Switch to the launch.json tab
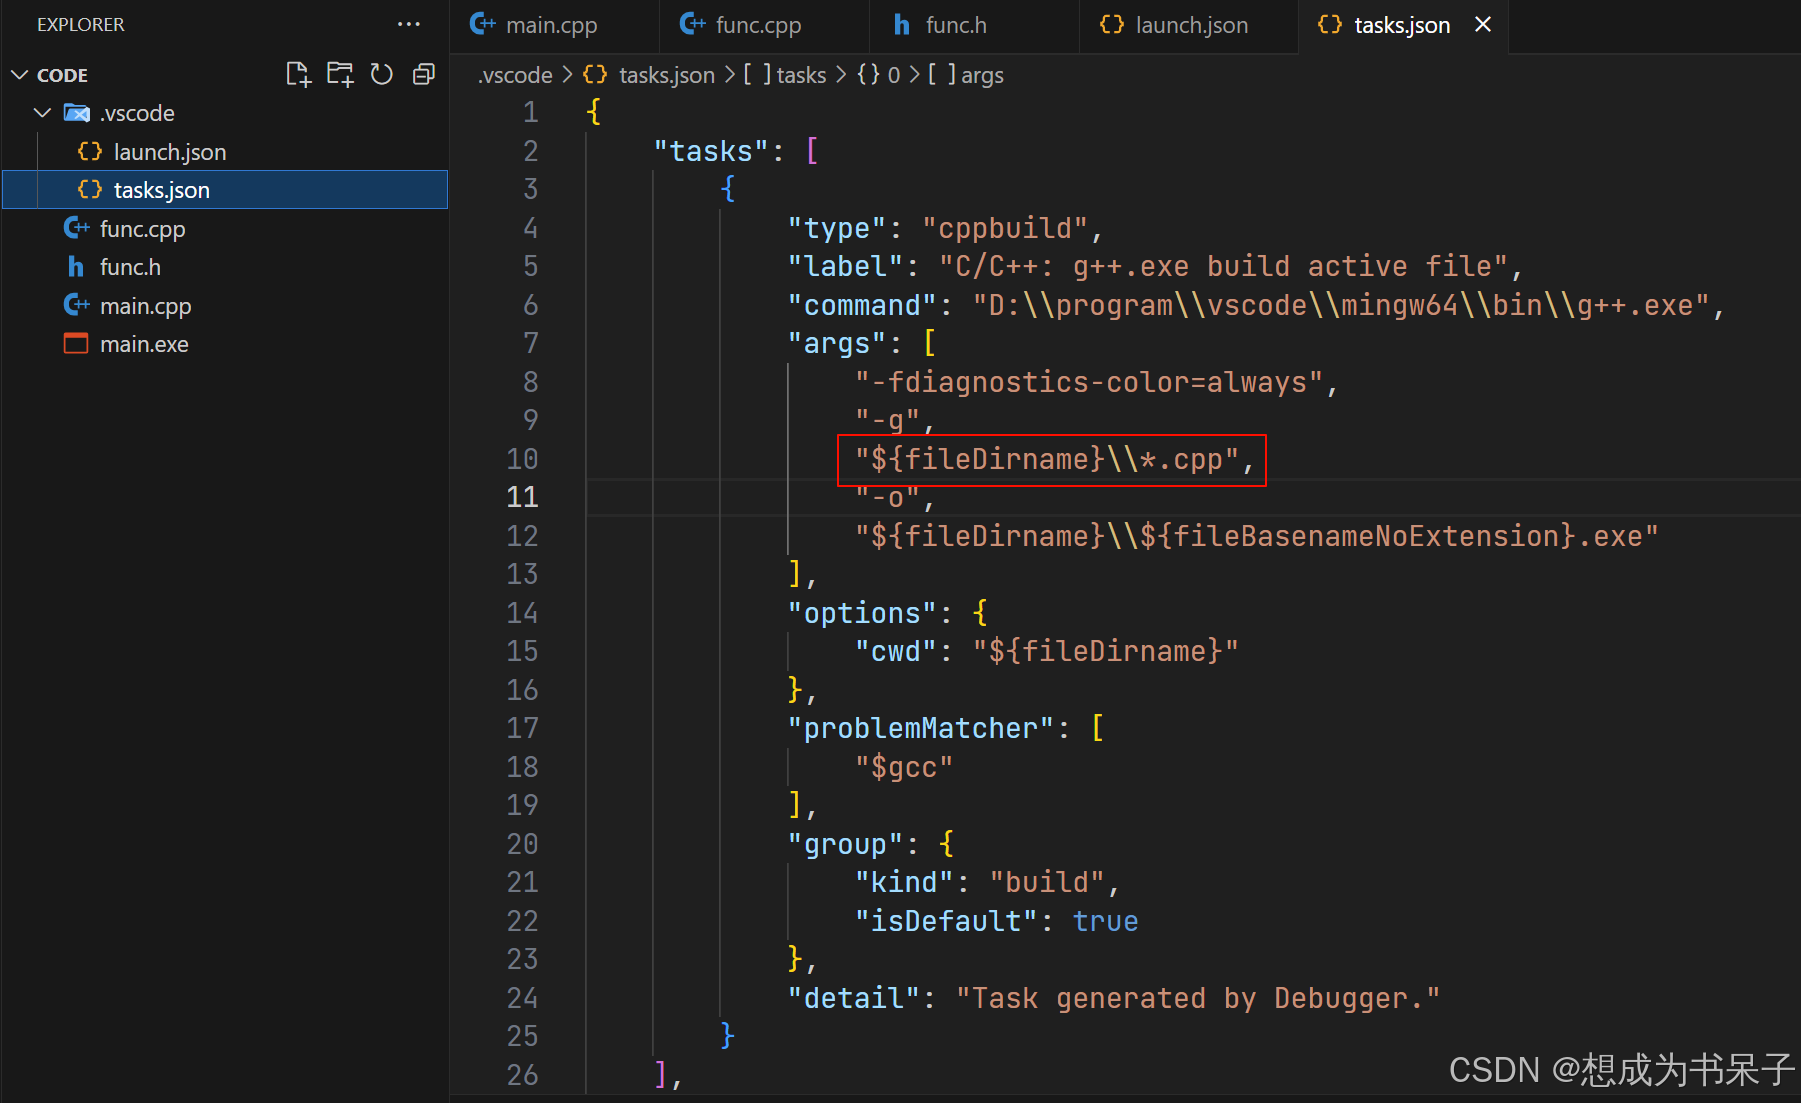 coord(1190,24)
